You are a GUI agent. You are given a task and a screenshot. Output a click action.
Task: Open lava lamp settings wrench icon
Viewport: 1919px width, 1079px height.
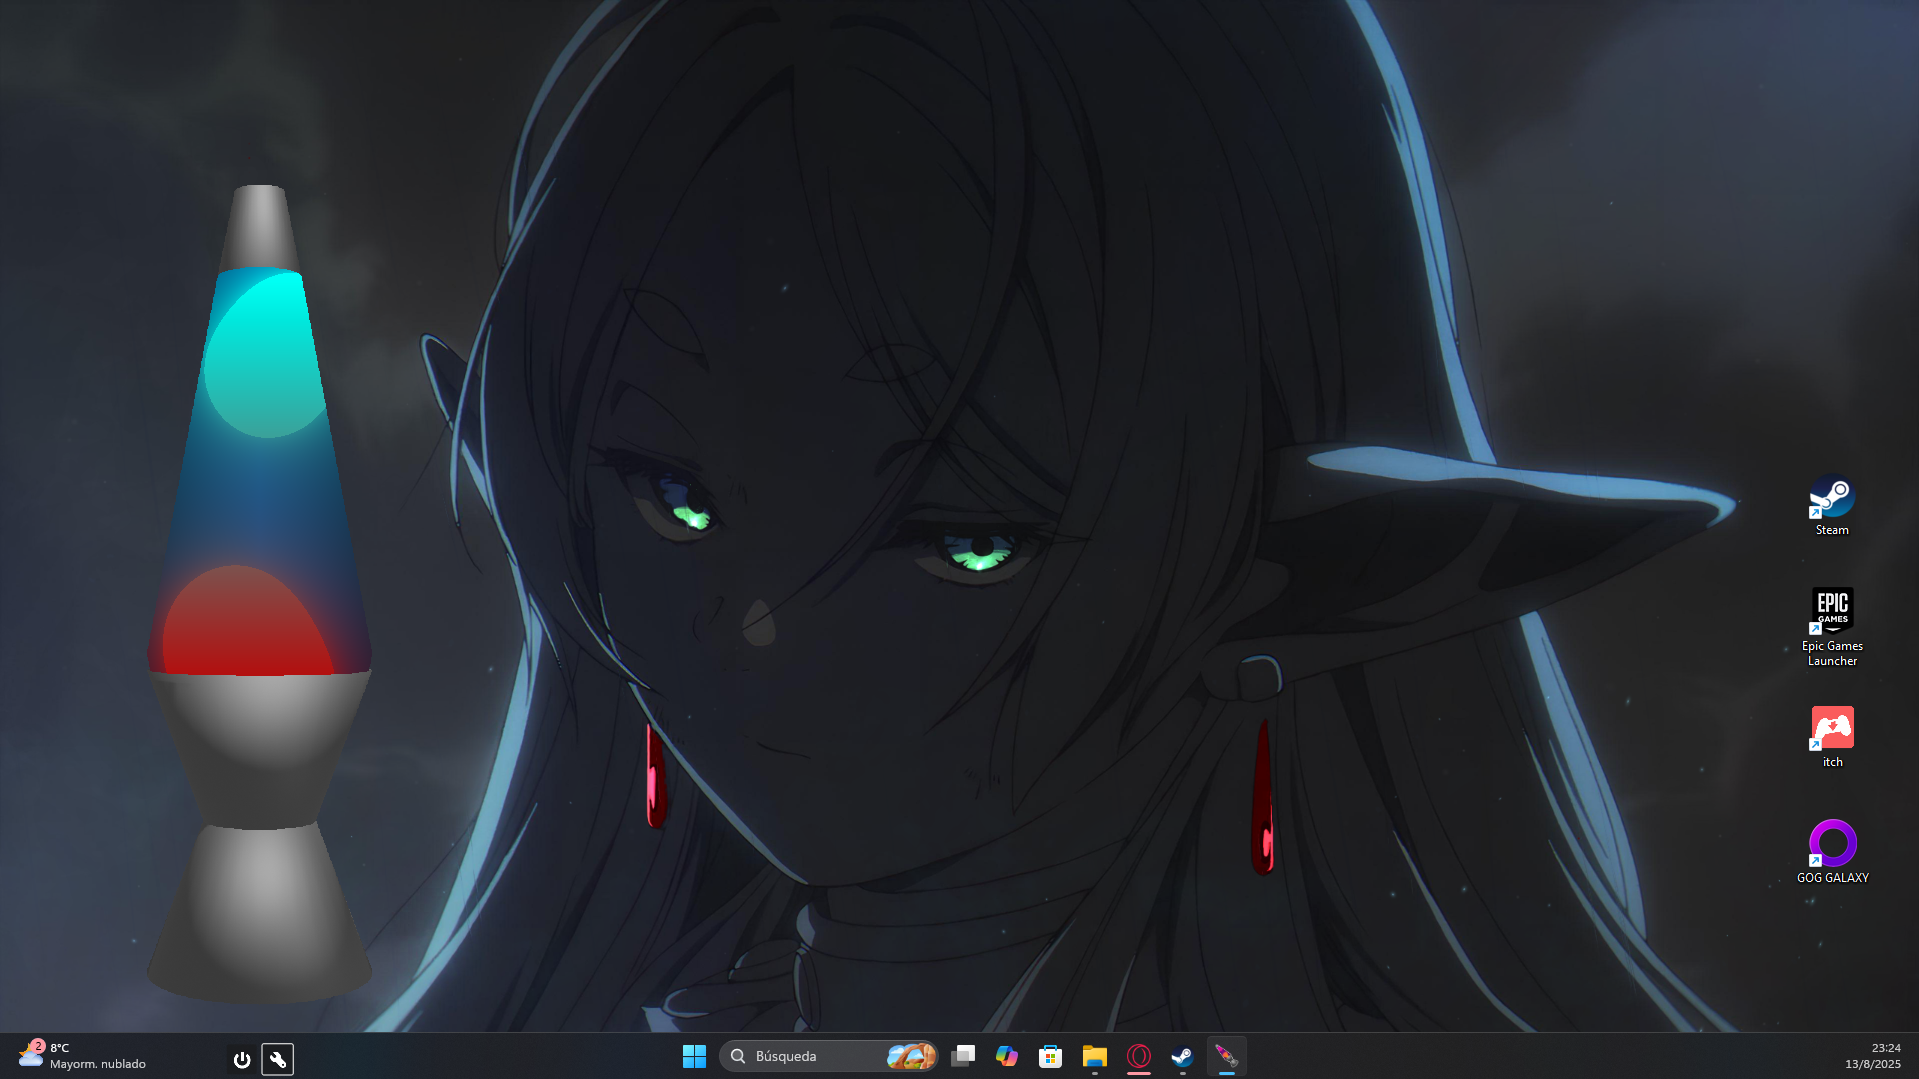coord(278,1059)
